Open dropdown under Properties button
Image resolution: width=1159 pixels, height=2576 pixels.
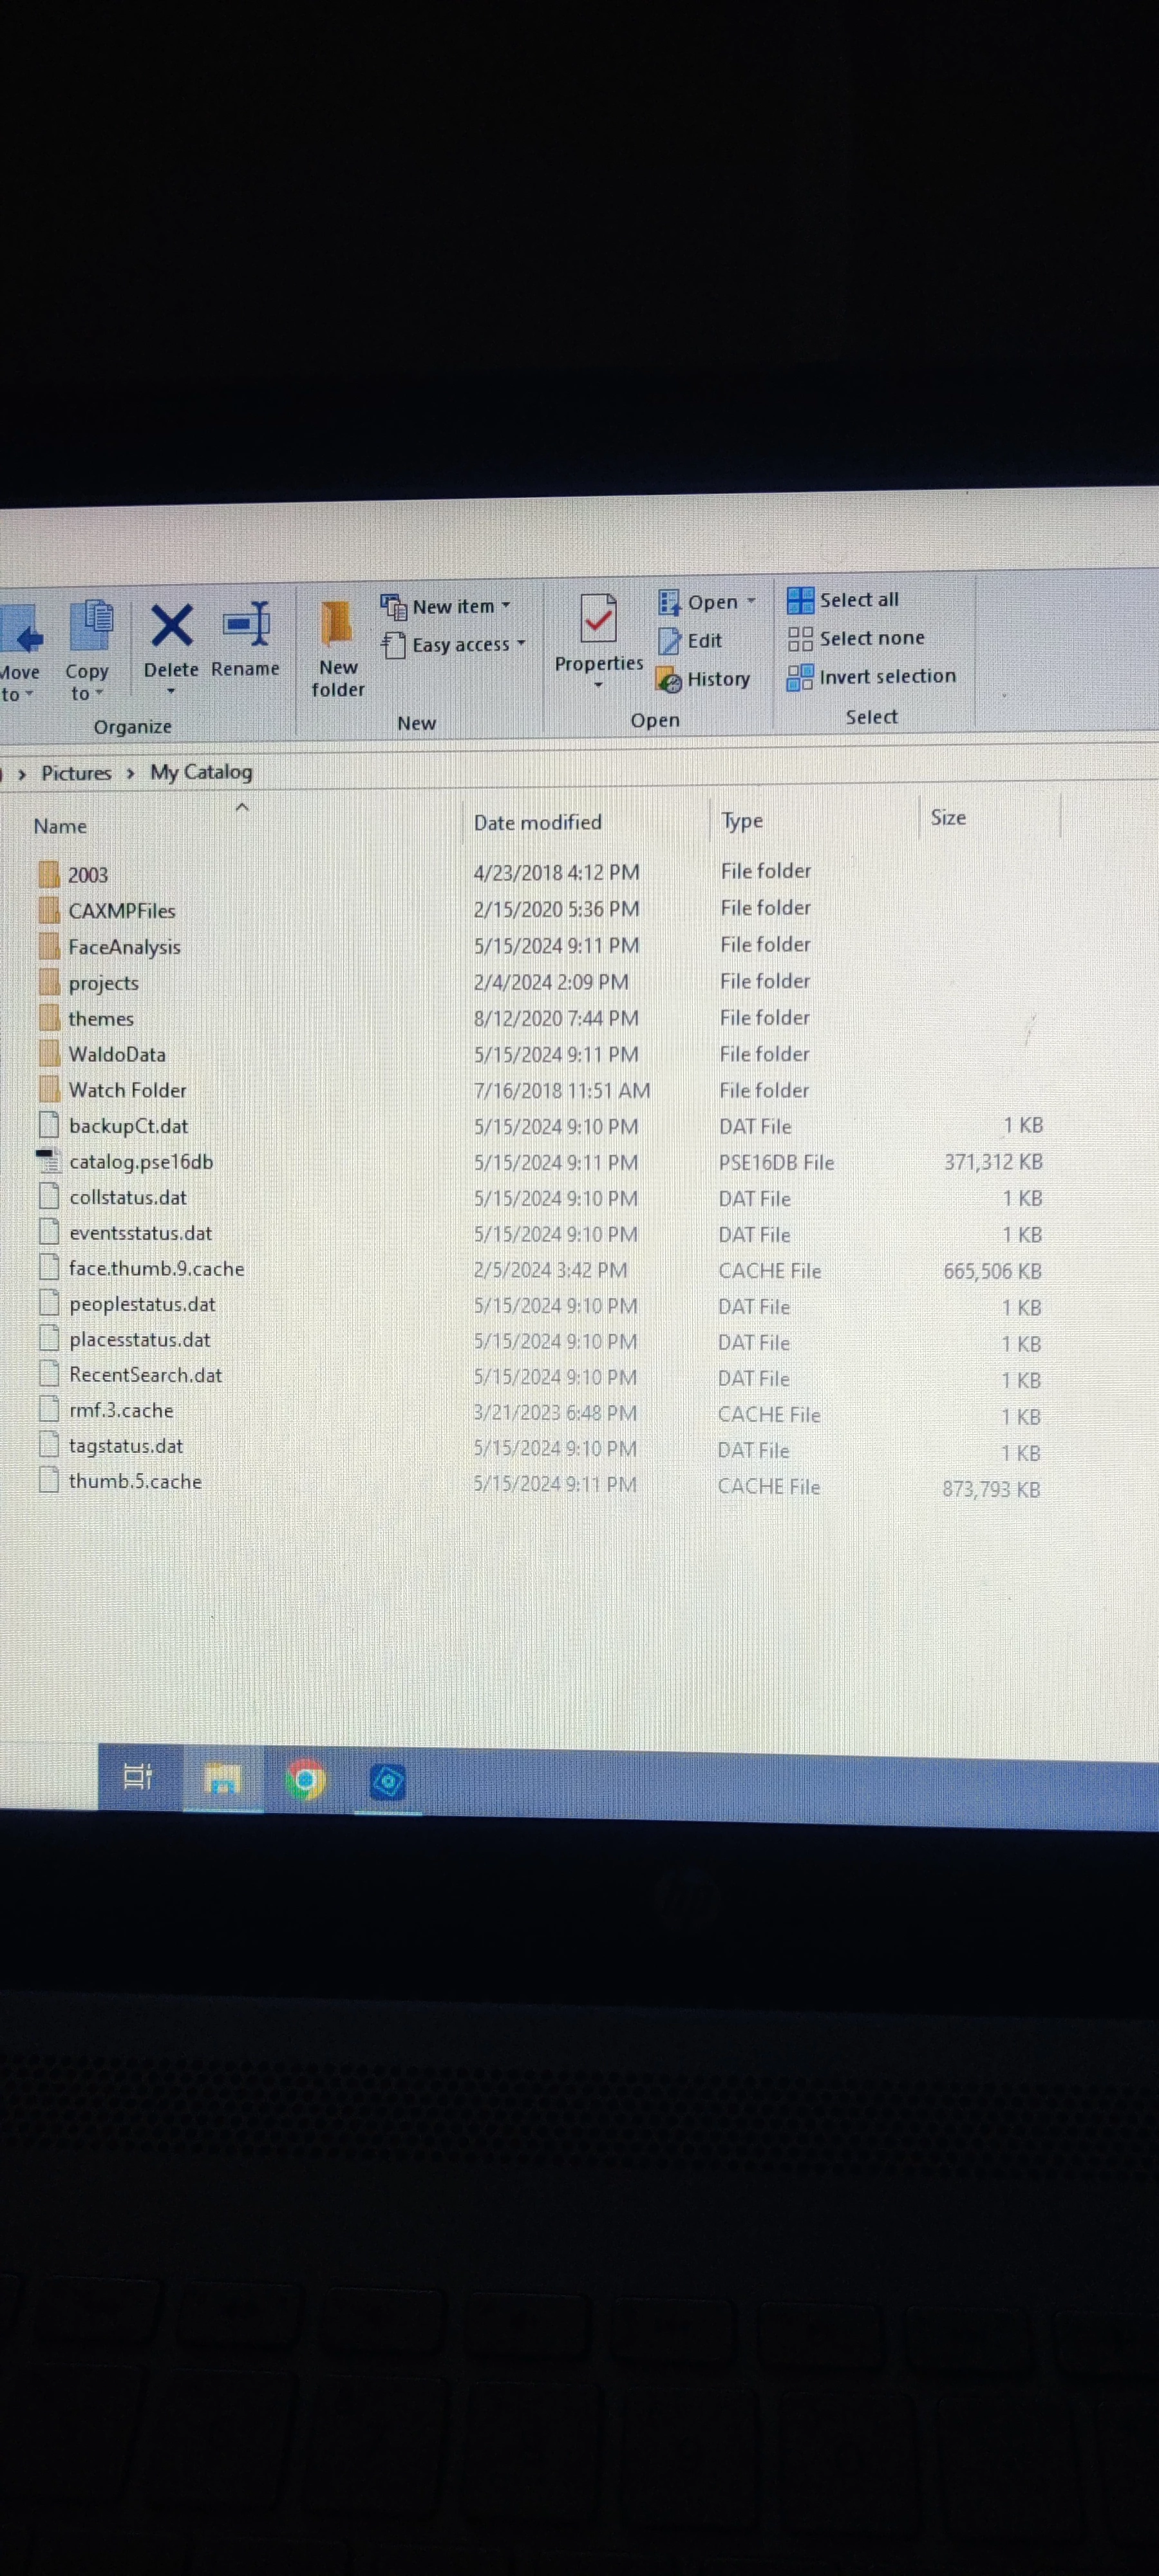[x=599, y=685]
